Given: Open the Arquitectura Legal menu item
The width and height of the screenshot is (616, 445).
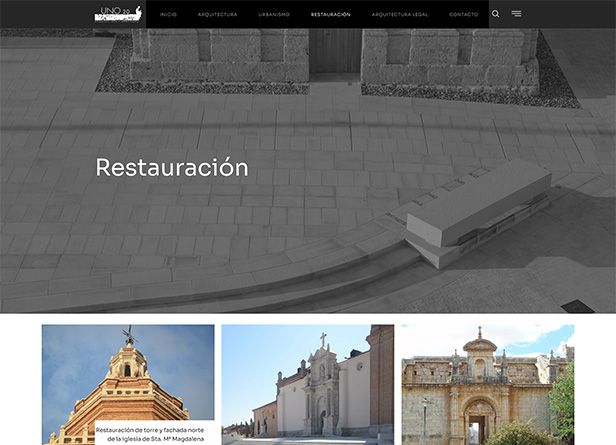Looking at the screenshot, I should click(x=400, y=15).
